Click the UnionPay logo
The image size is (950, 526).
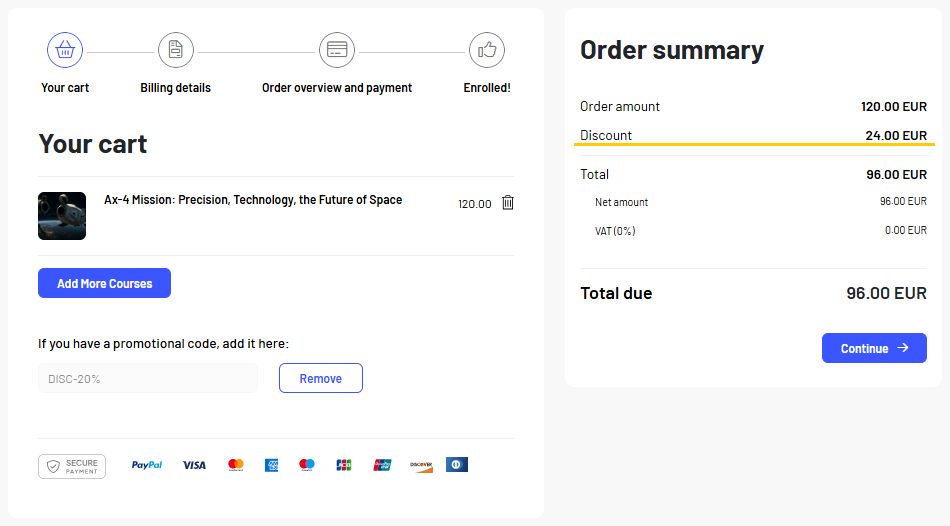(x=382, y=465)
